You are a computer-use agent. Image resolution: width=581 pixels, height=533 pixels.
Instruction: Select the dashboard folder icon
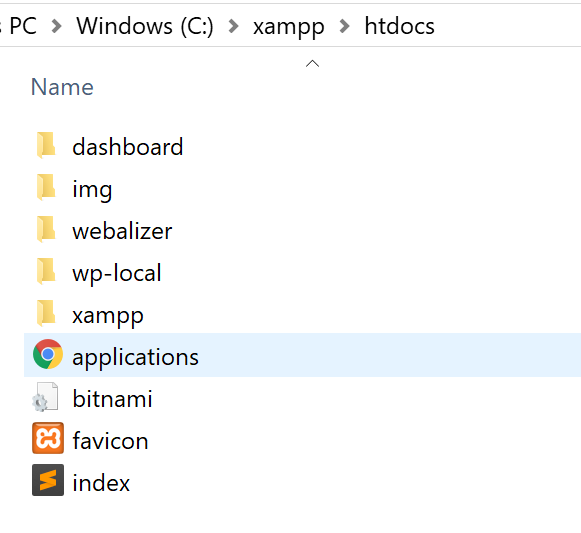(46, 145)
